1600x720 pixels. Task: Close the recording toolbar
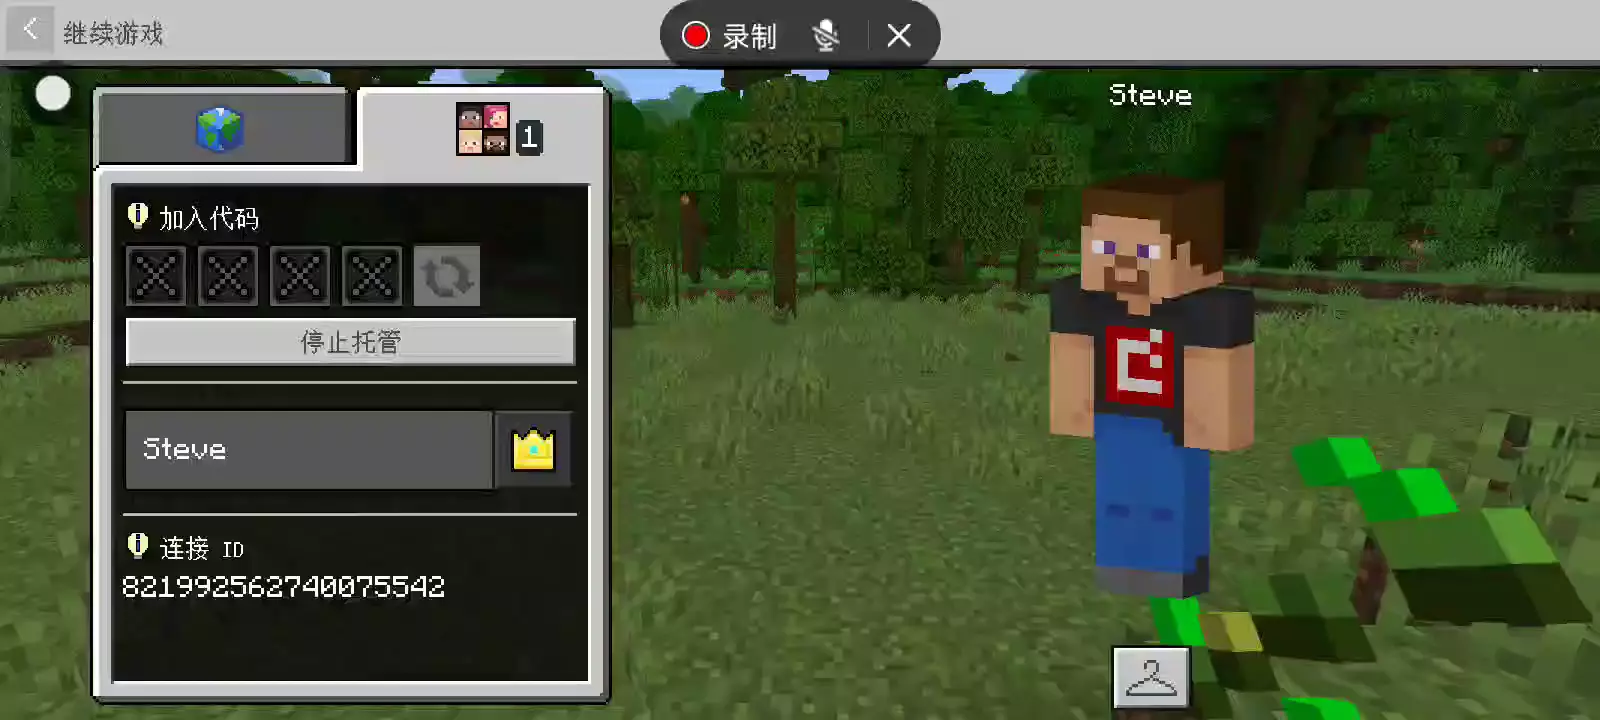click(899, 36)
